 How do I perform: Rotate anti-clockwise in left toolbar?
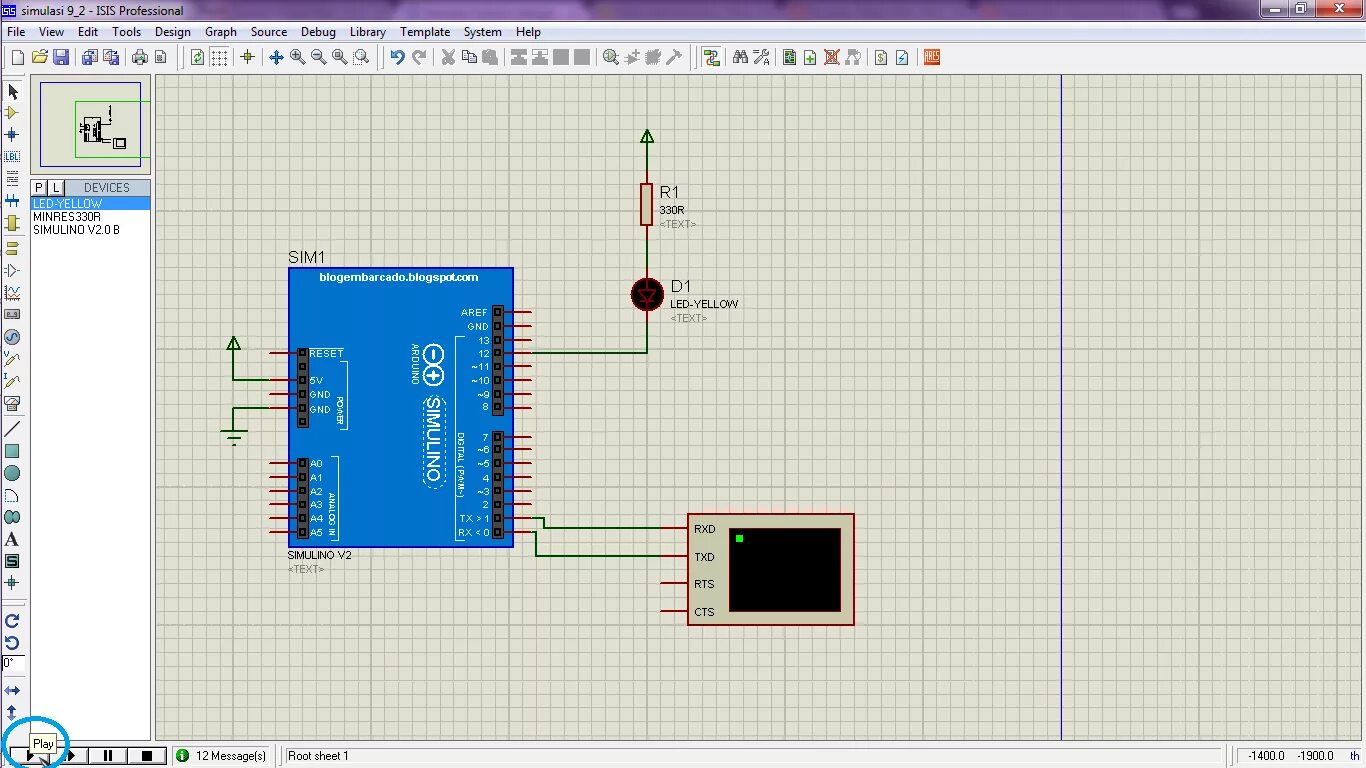tap(13, 643)
